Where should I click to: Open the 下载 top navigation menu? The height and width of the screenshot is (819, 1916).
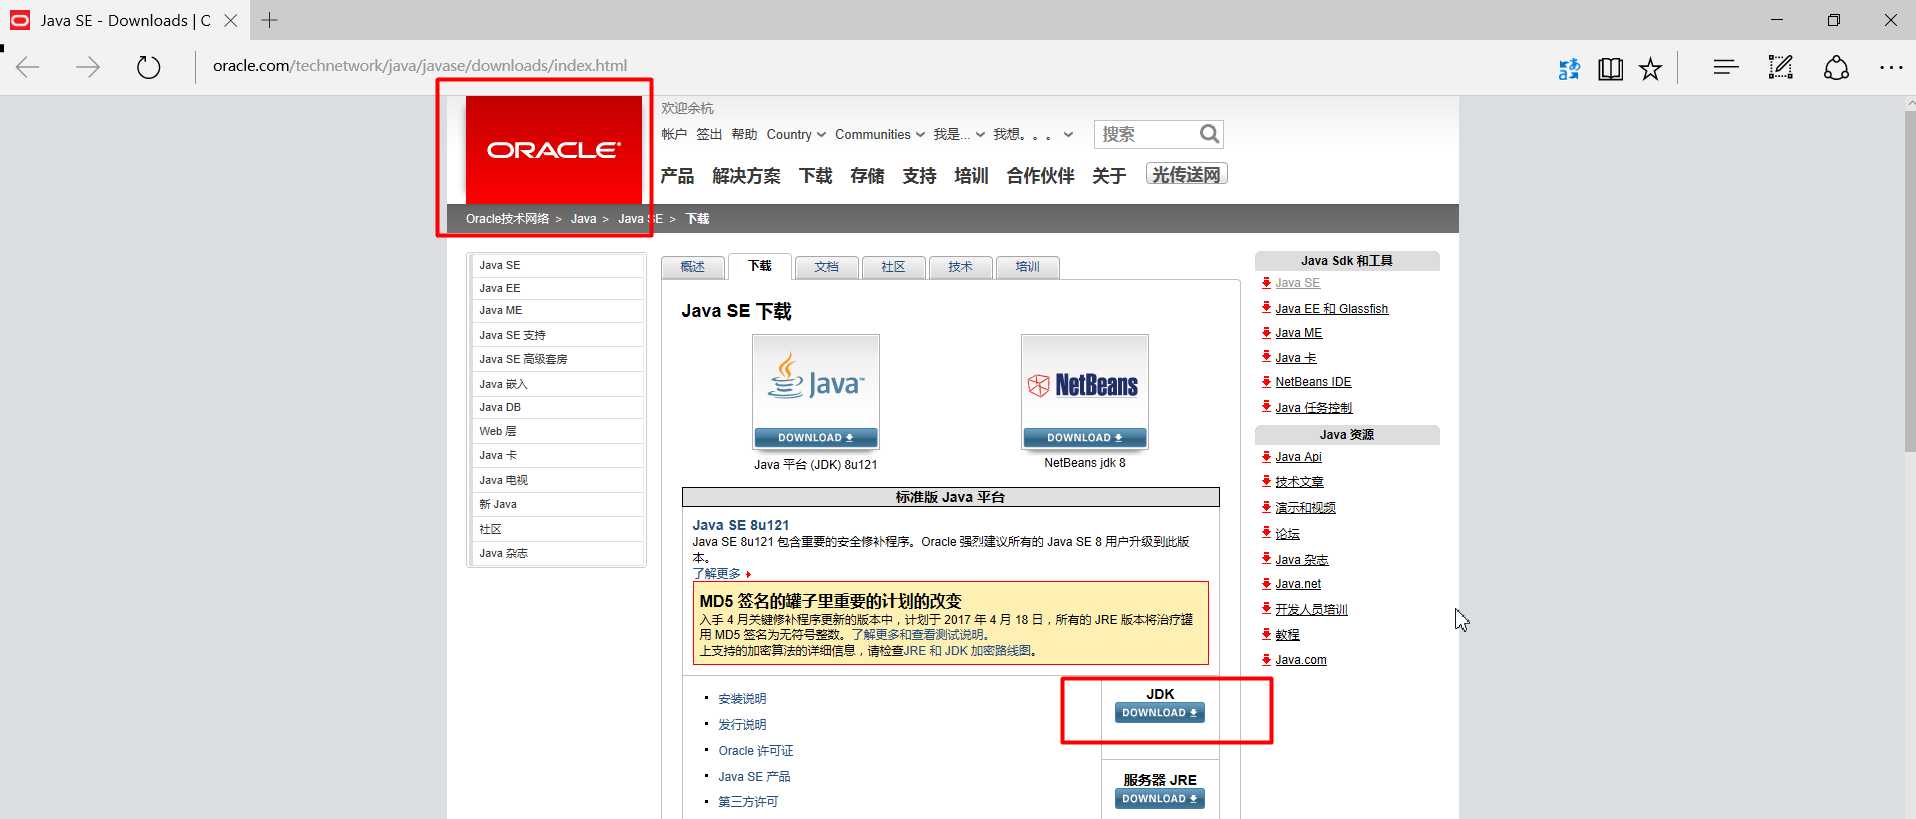[x=815, y=176]
